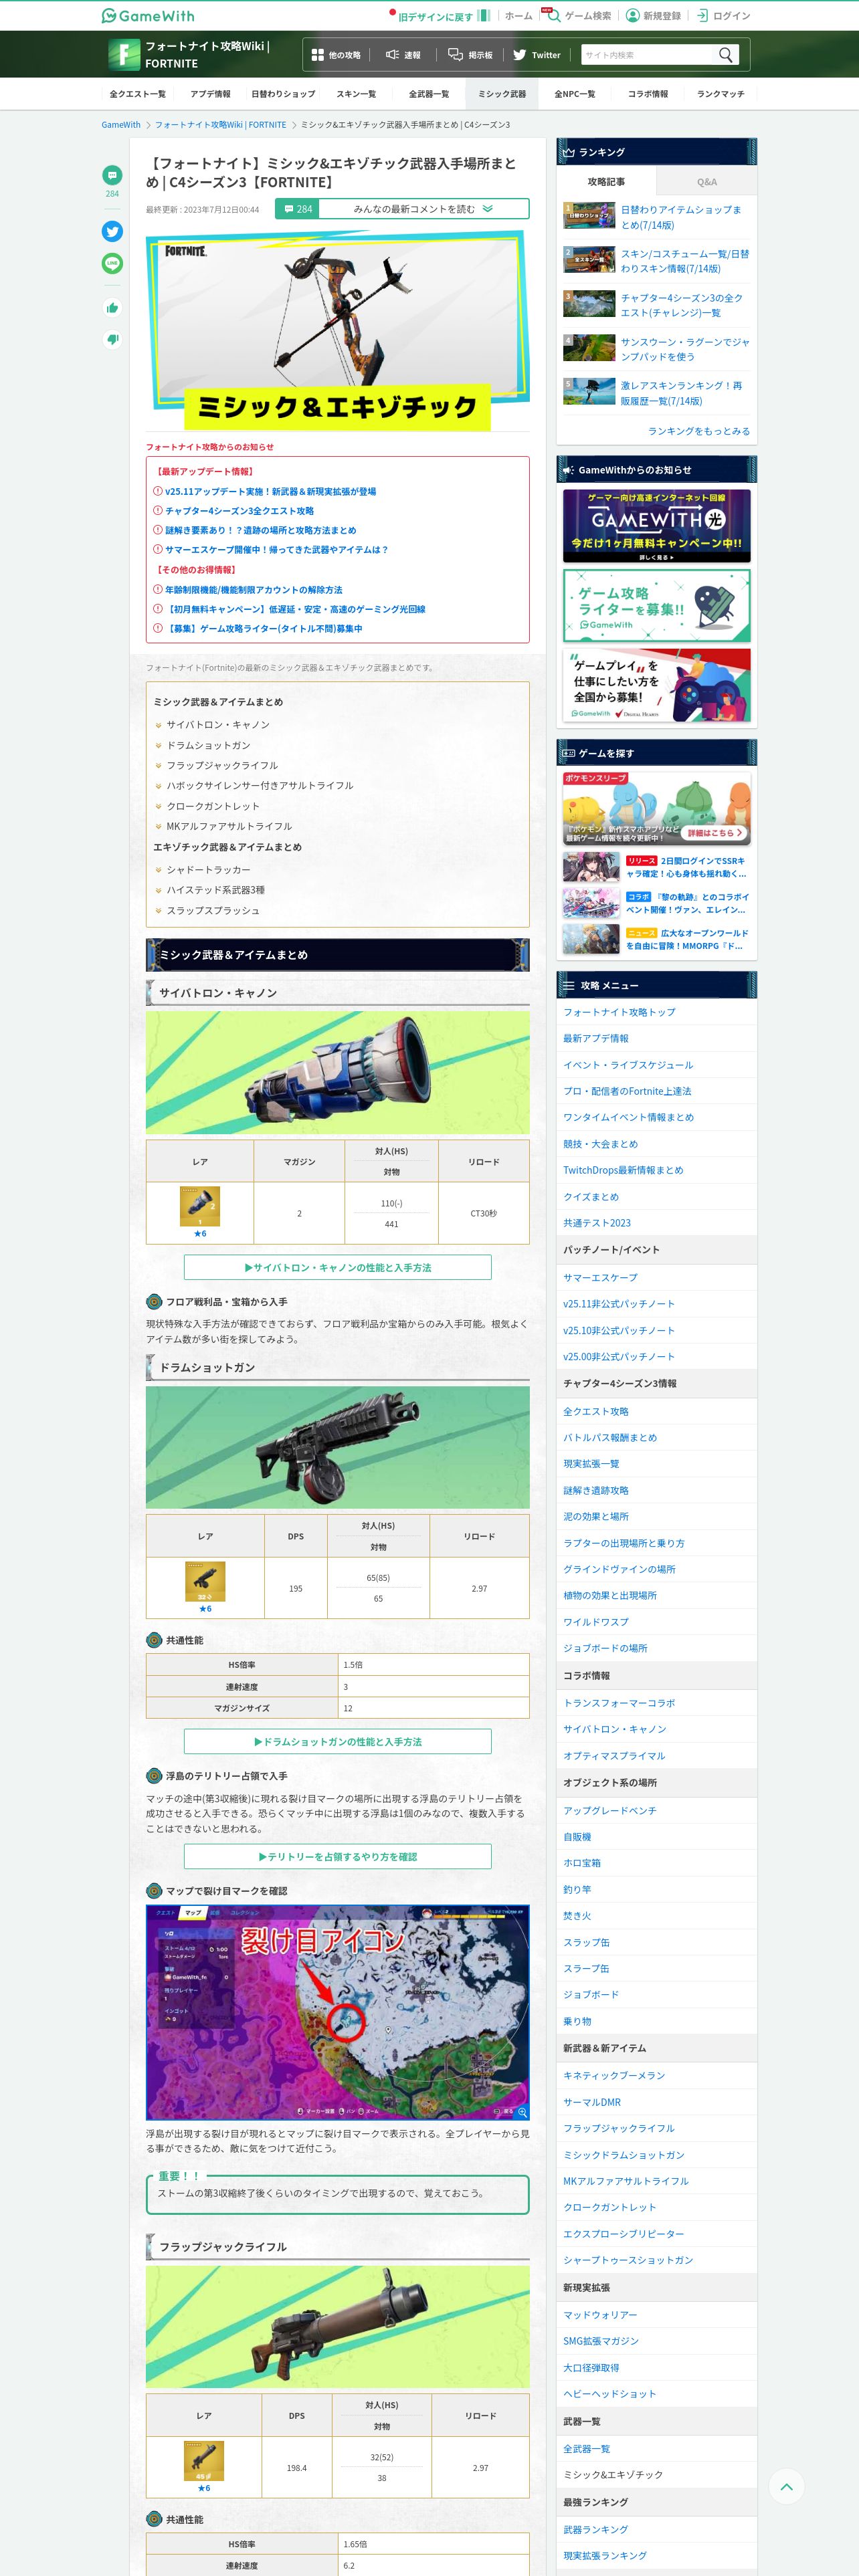Open 掲示板 bulletin board button
Screen dimensions: 859x2576
coord(470,55)
